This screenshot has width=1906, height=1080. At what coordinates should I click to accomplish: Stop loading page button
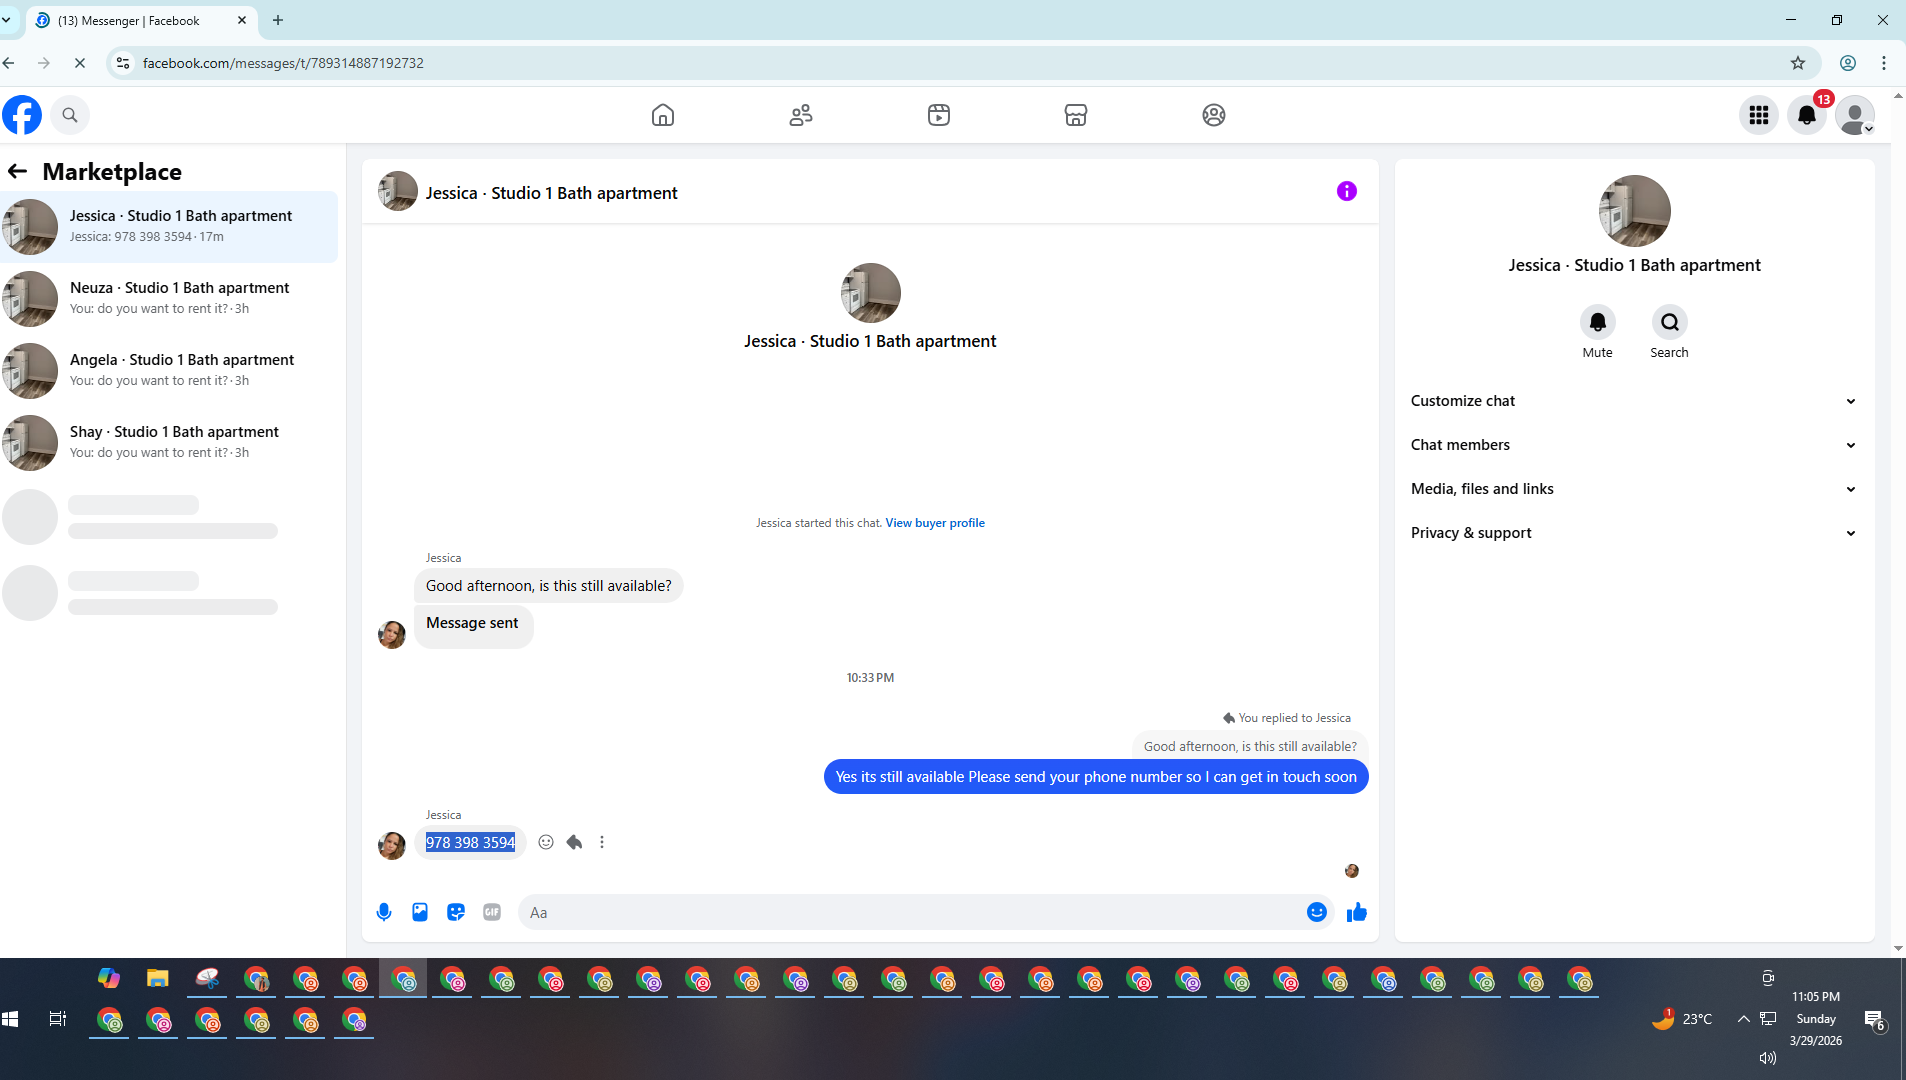[x=80, y=63]
